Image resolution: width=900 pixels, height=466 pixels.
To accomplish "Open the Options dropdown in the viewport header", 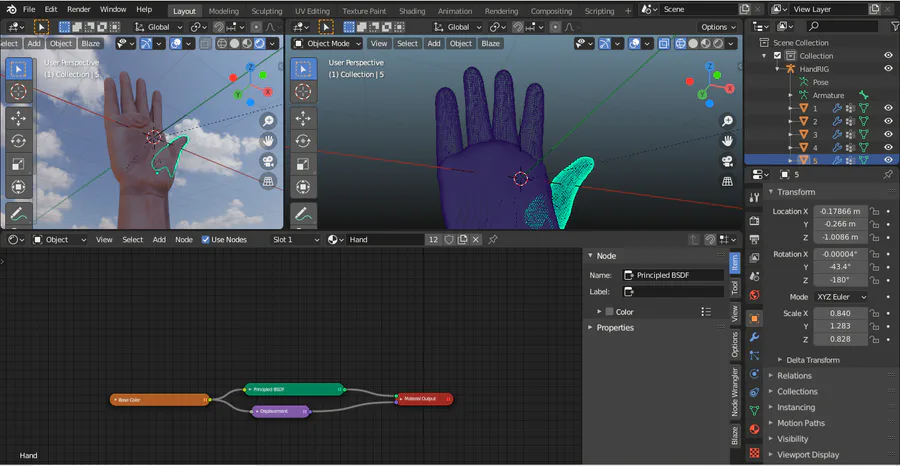I will 718,27.
